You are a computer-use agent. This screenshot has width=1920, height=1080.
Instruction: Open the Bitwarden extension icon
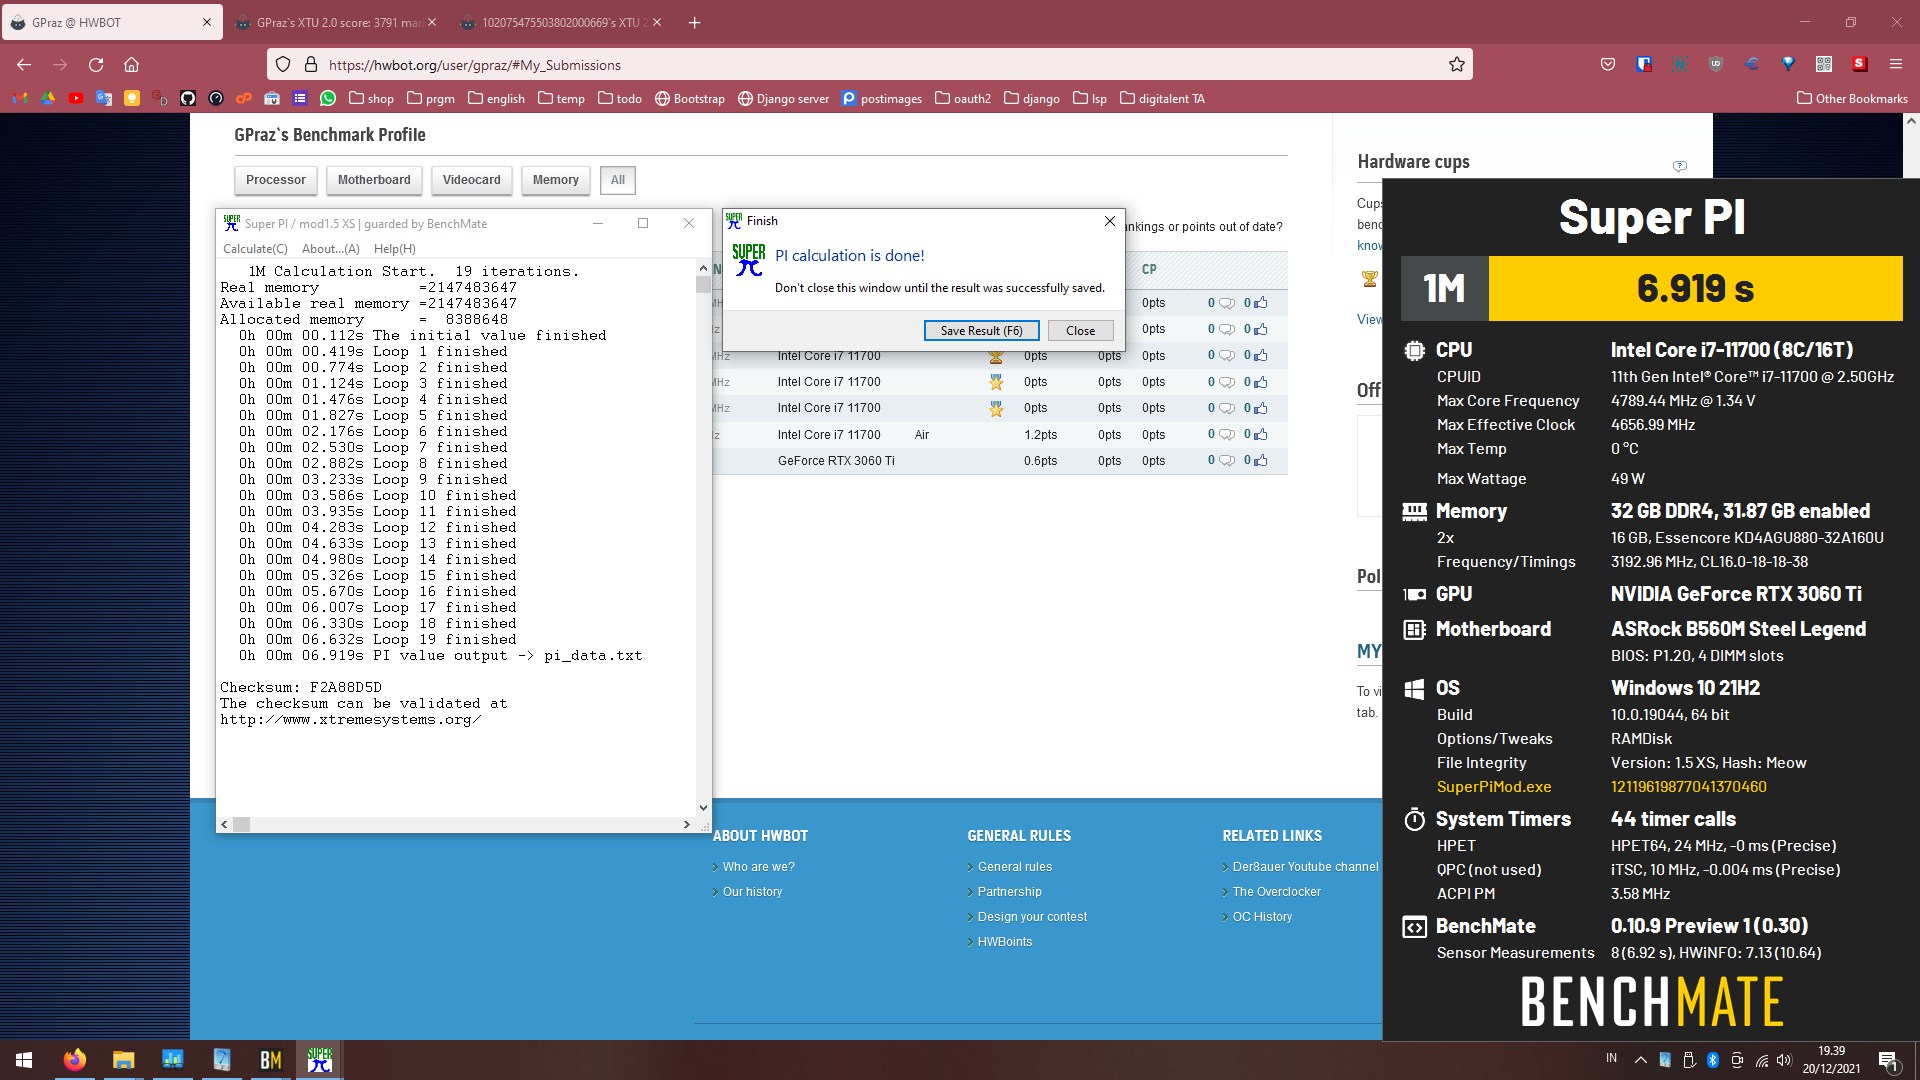click(1644, 64)
